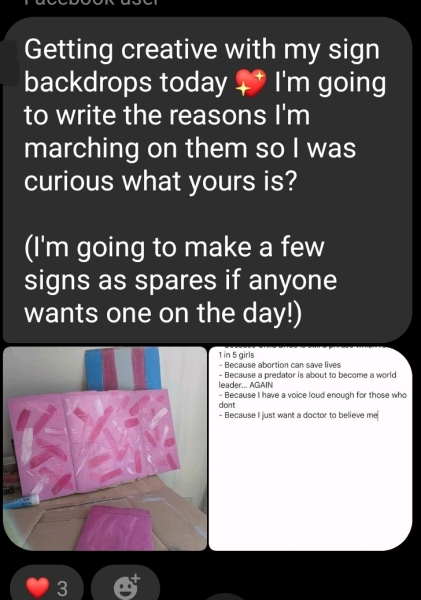View the reaction count showing 3
Image resolution: width=421 pixels, height=600 pixels.
(62, 588)
